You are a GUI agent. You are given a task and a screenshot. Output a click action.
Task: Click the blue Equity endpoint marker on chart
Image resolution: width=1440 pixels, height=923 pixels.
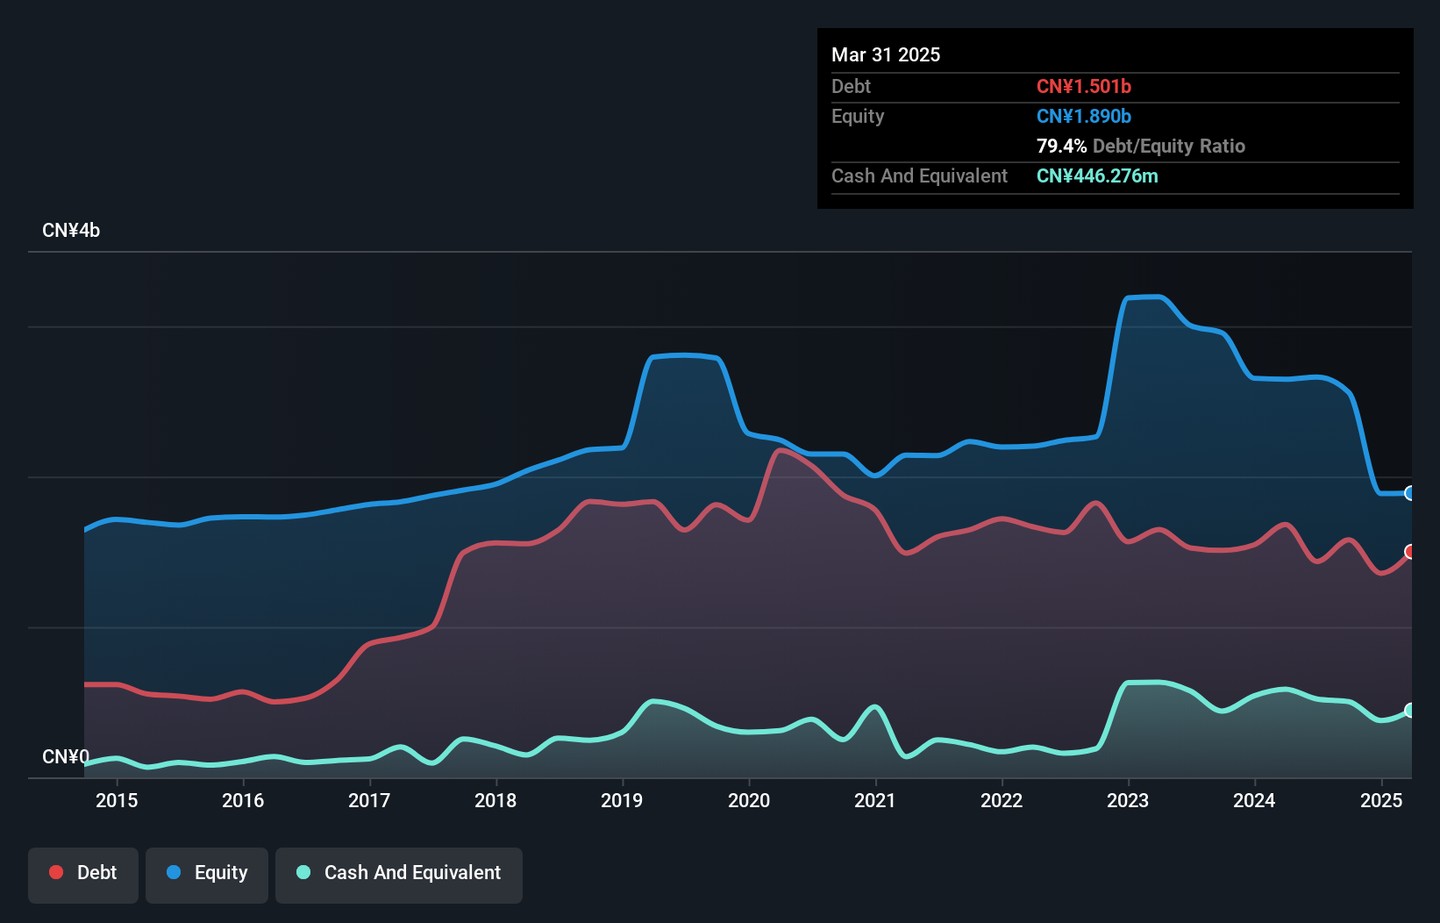tap(1410, 493)
